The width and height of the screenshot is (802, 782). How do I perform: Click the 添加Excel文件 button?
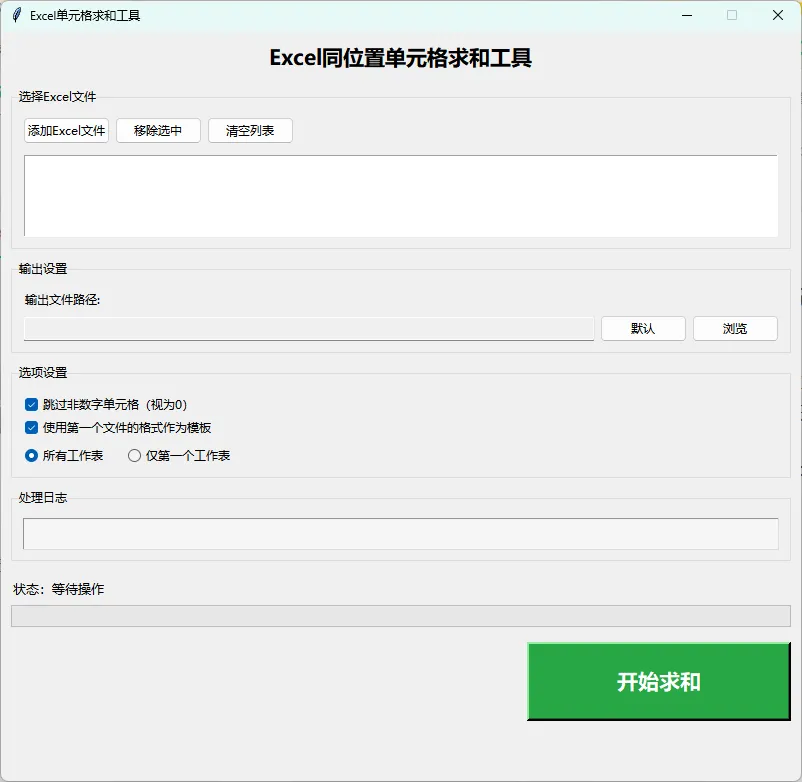pos(66,131)
